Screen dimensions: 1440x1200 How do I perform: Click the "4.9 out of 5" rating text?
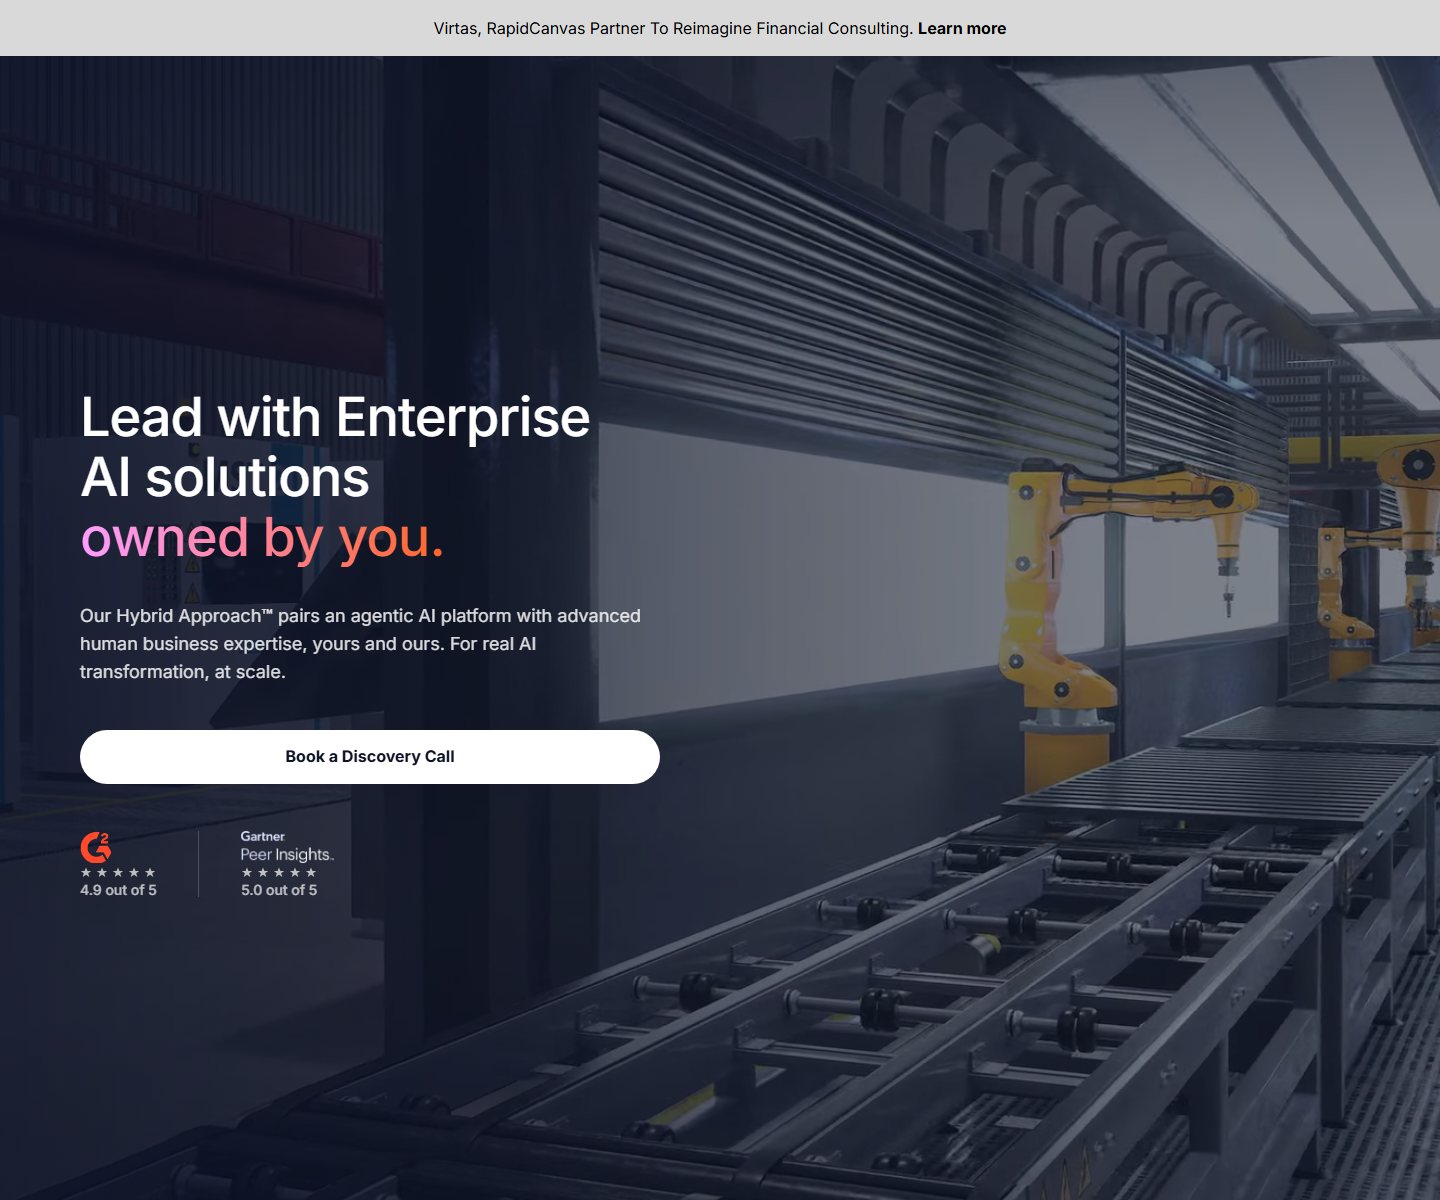click(118, 890)
